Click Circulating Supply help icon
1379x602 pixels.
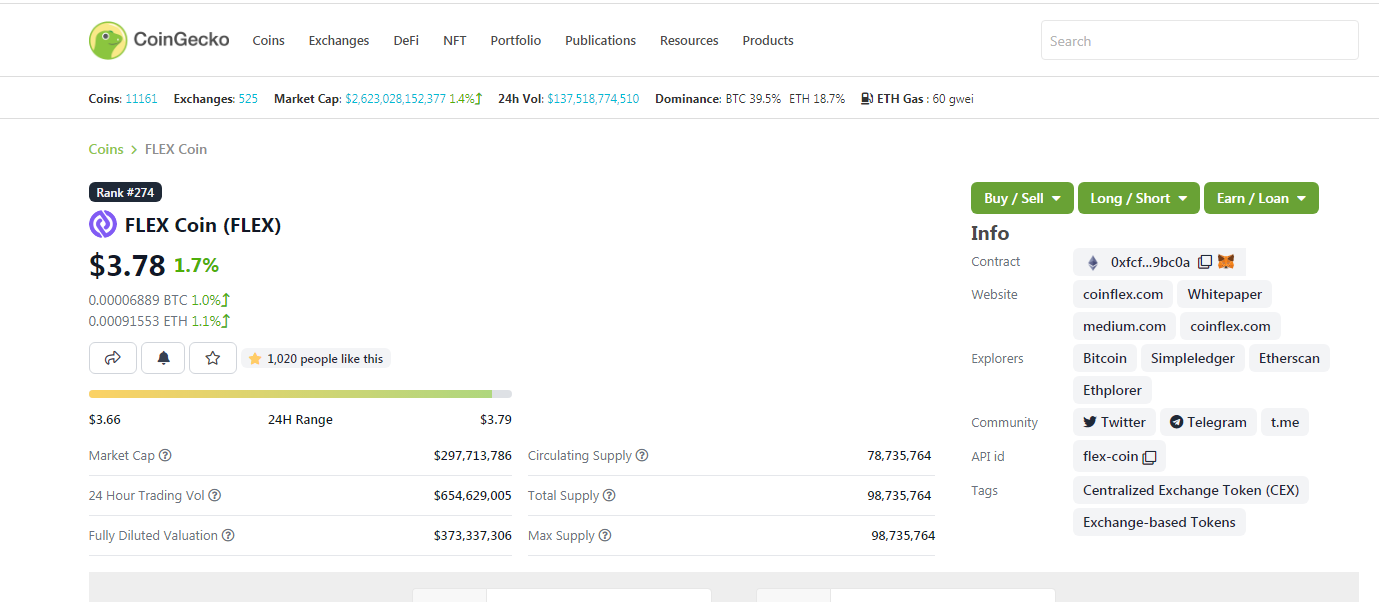click(x=642, y=455)
